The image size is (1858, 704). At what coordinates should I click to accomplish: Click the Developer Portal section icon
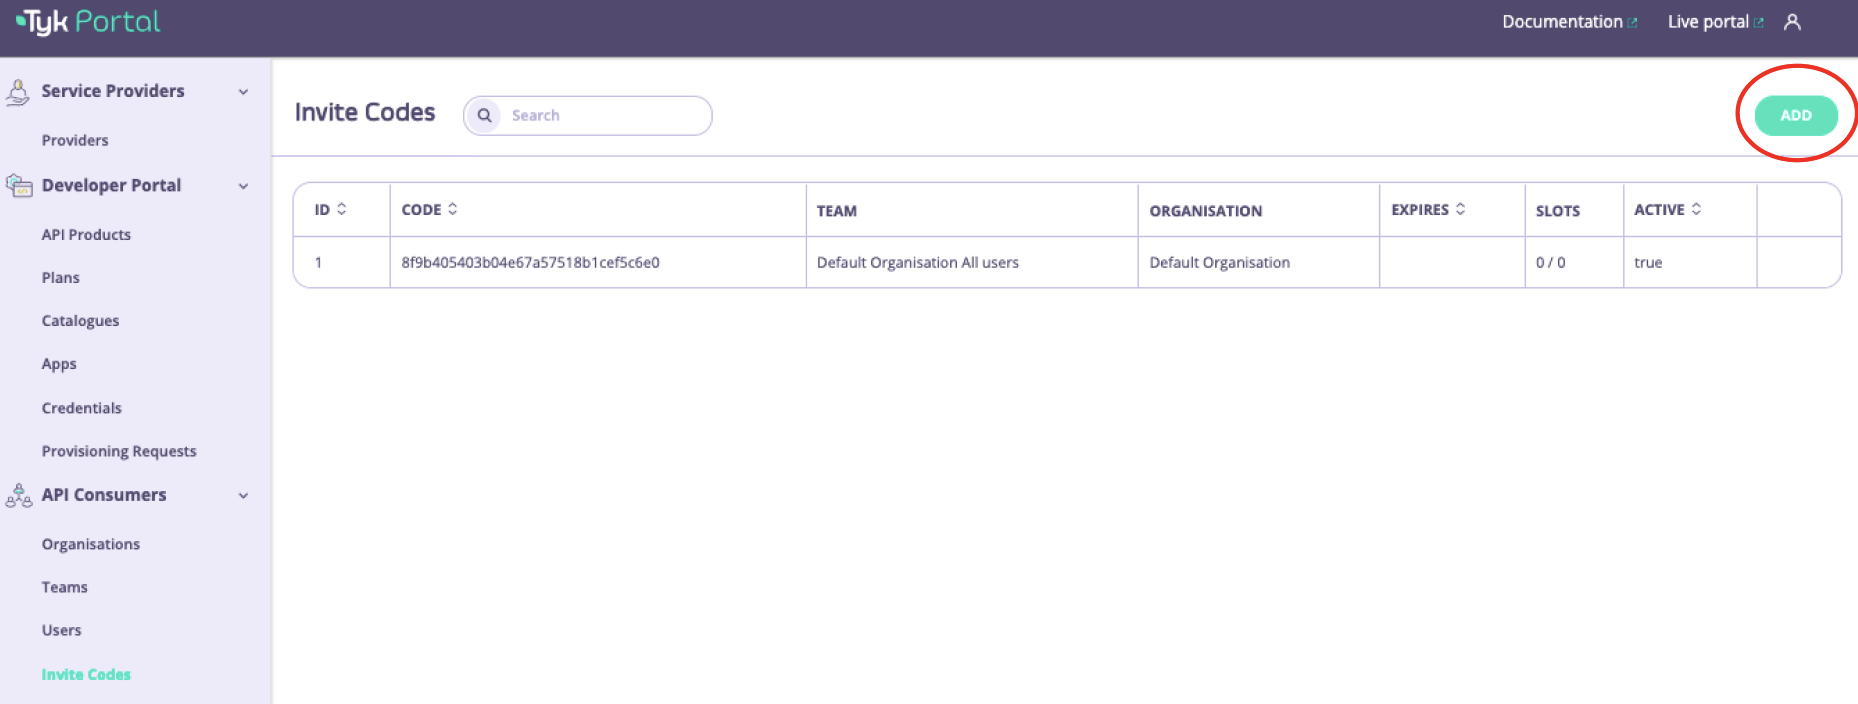click(19, 186)
